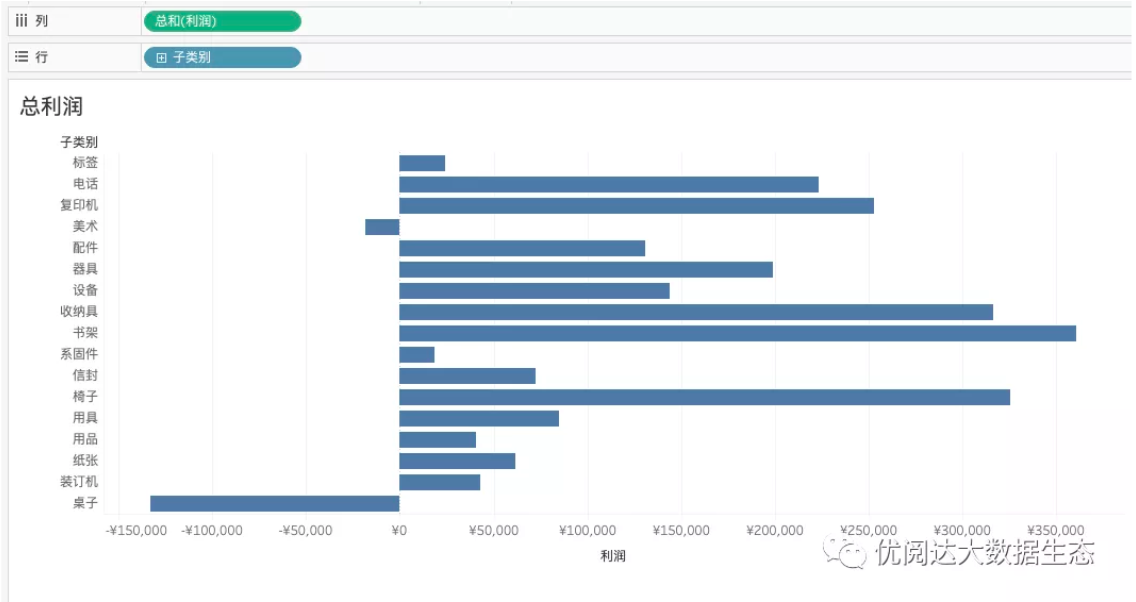Image resolution: width=1136 pixels, height=602 pixels.
Task: Click the 总利润 chart title
Action: pyautogui.click(x=51, y=107)
